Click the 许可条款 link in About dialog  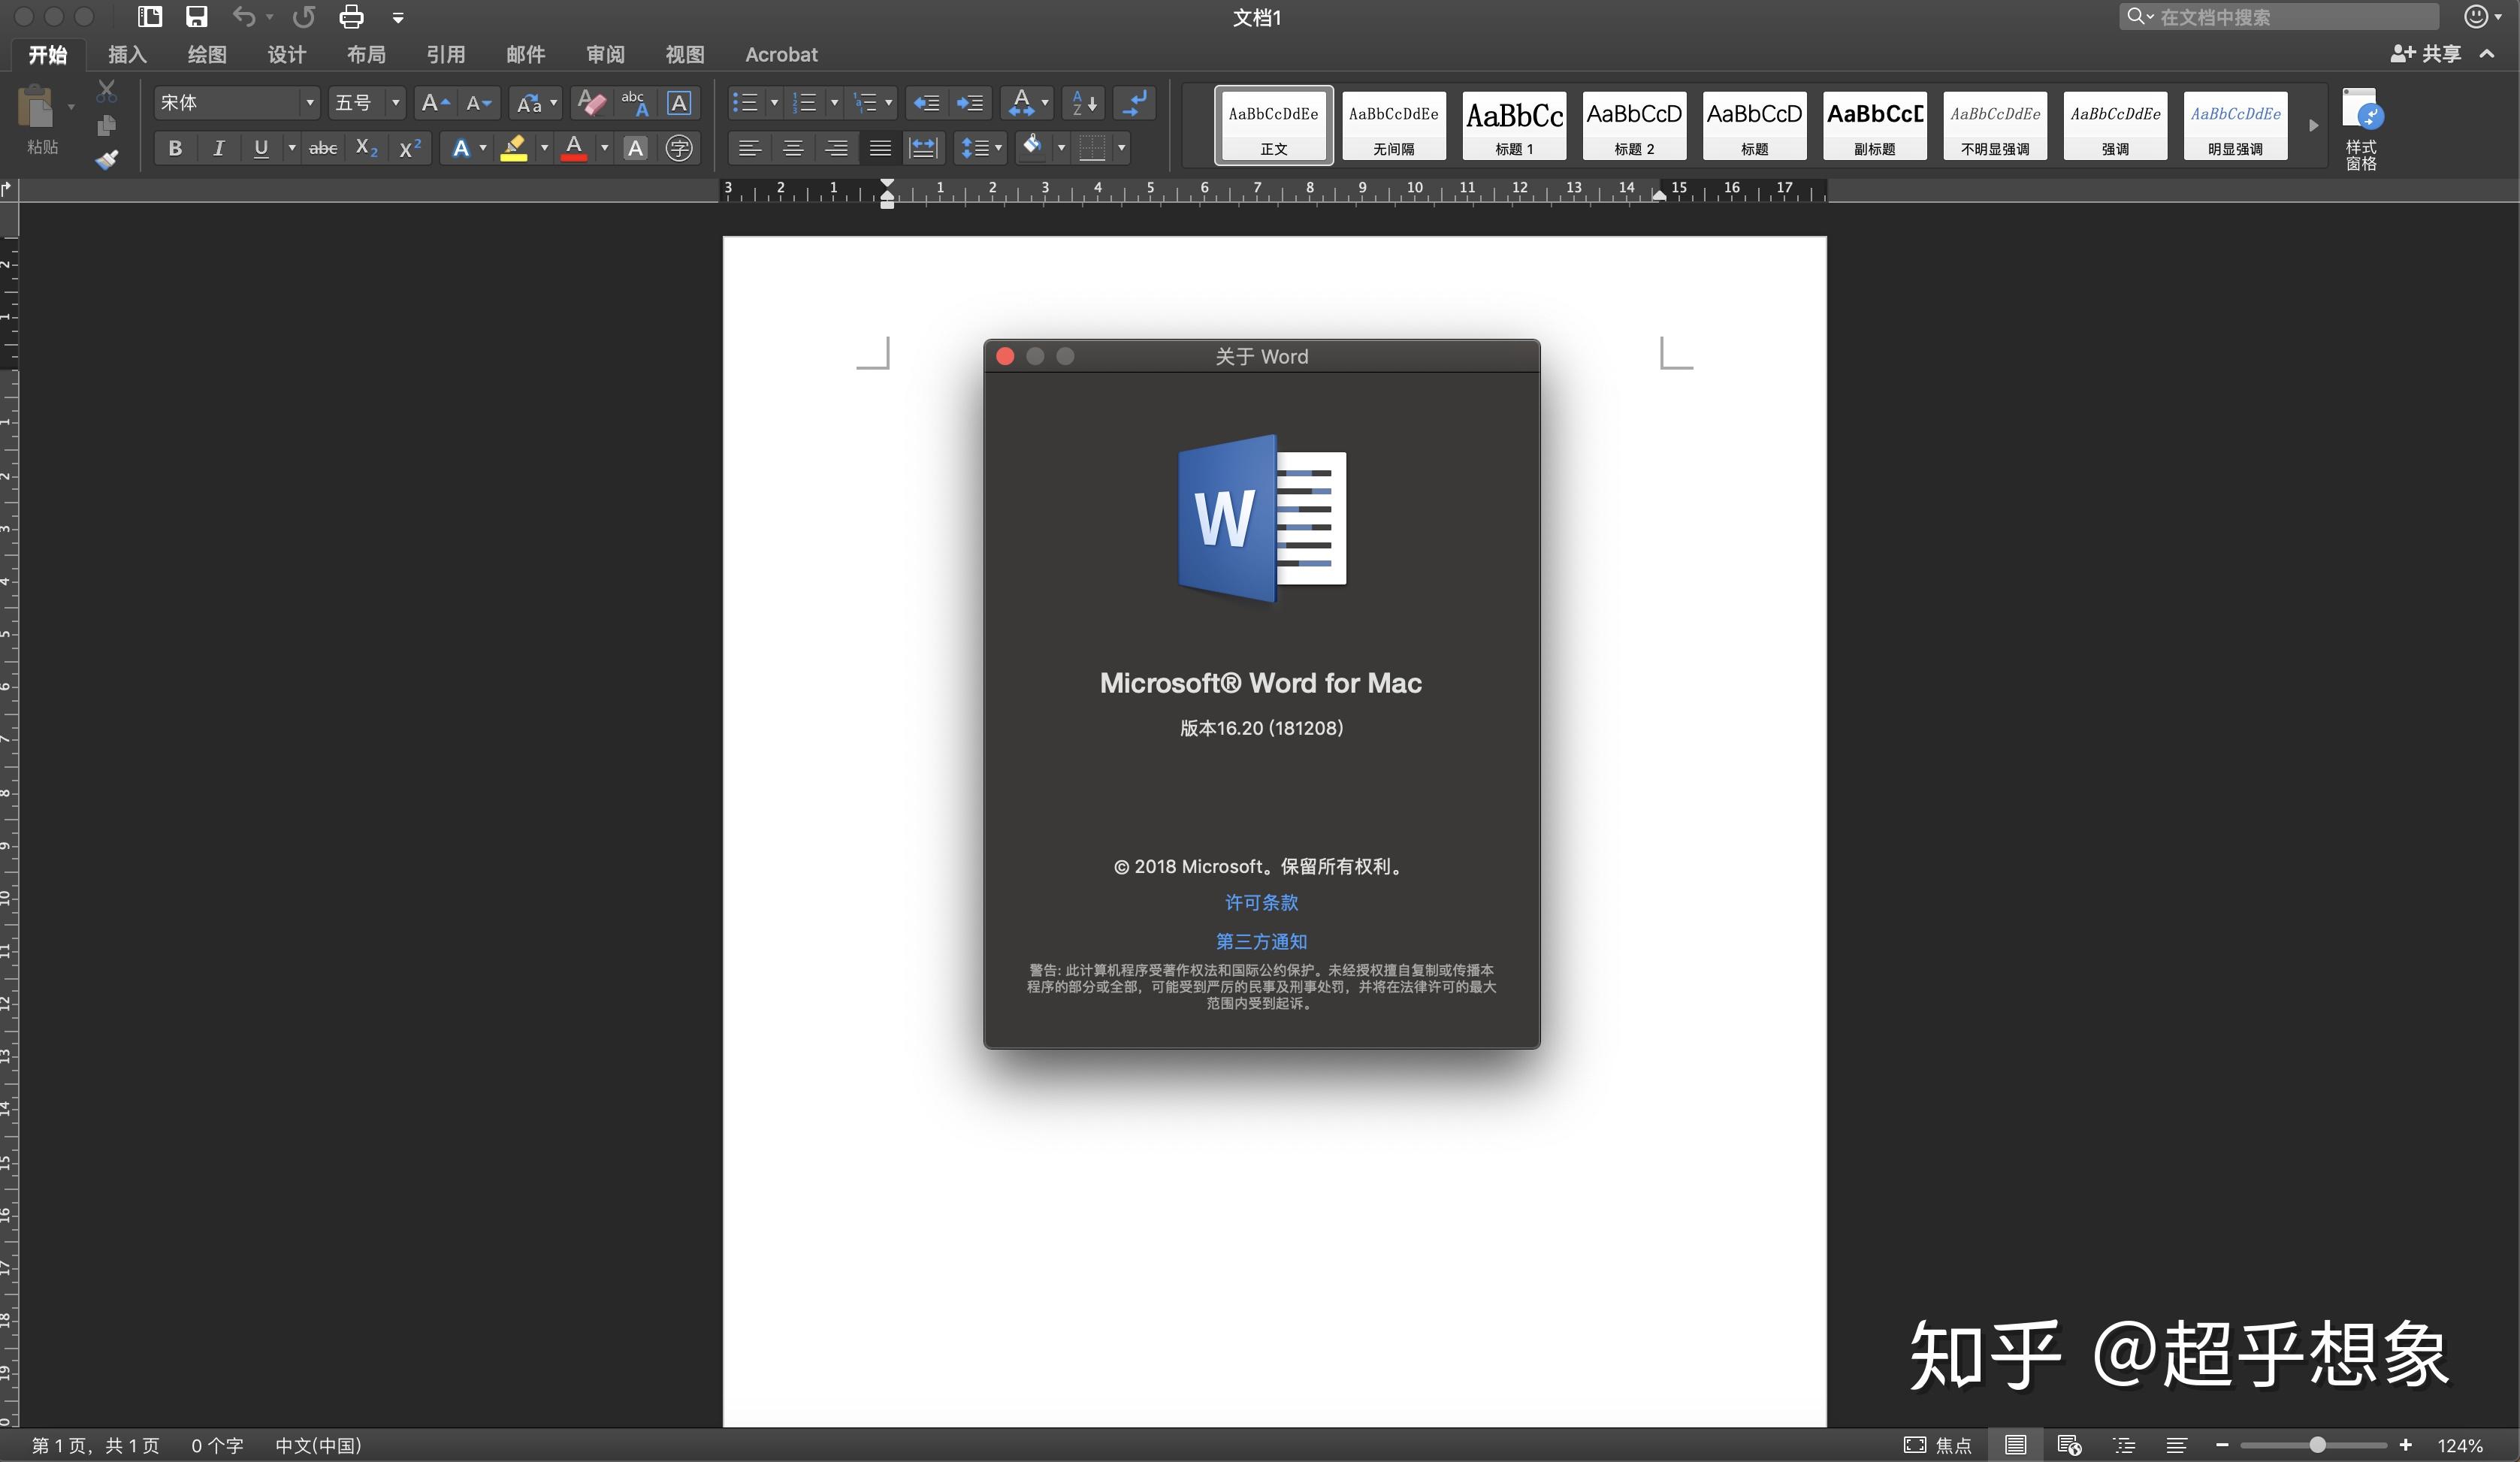[1261, 902]
